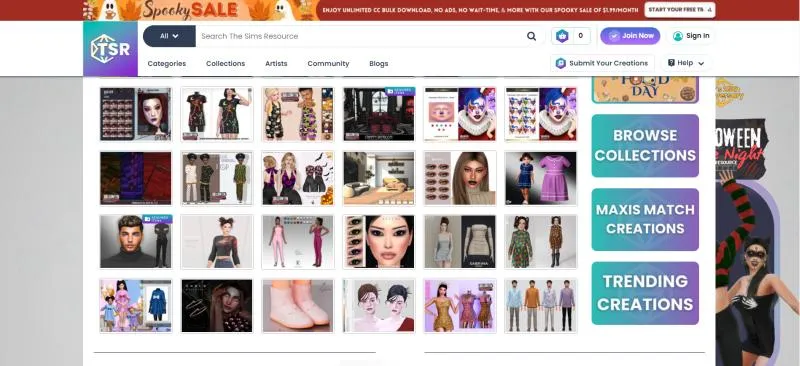
Task: Open the Blogs menu item
Action: tap(379, 63)
